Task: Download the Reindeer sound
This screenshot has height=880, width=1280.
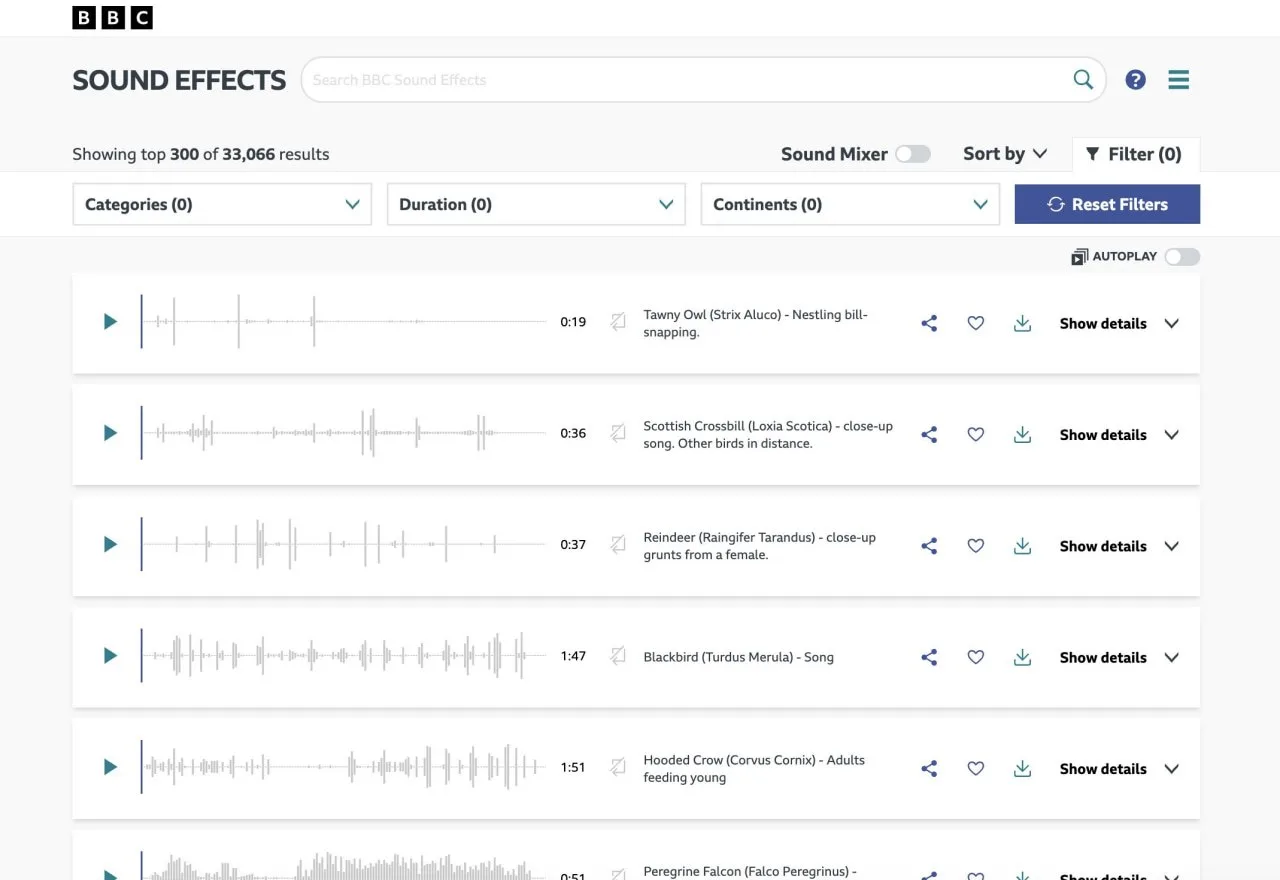Action: (x=1022, y=546)
